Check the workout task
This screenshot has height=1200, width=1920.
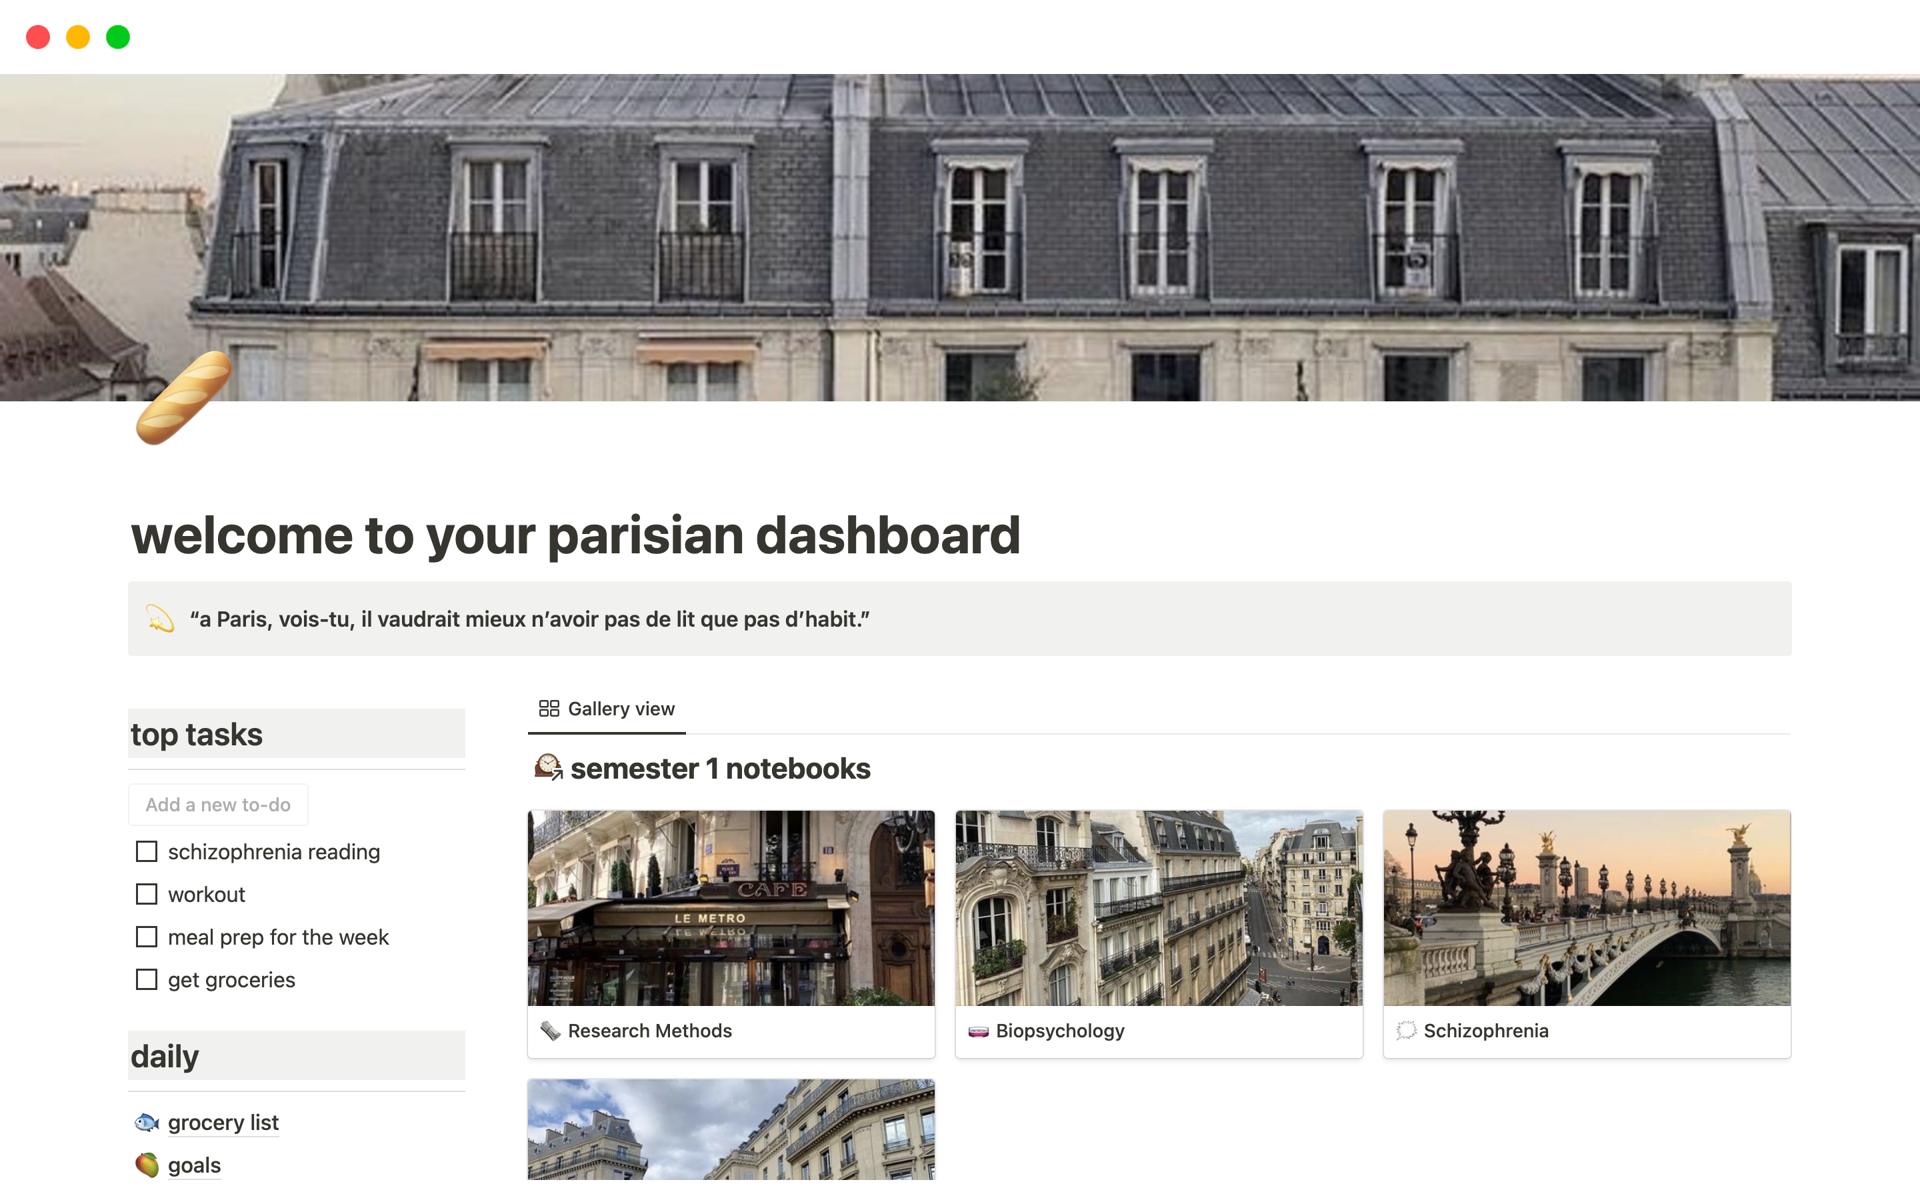[x=147, y=895]
